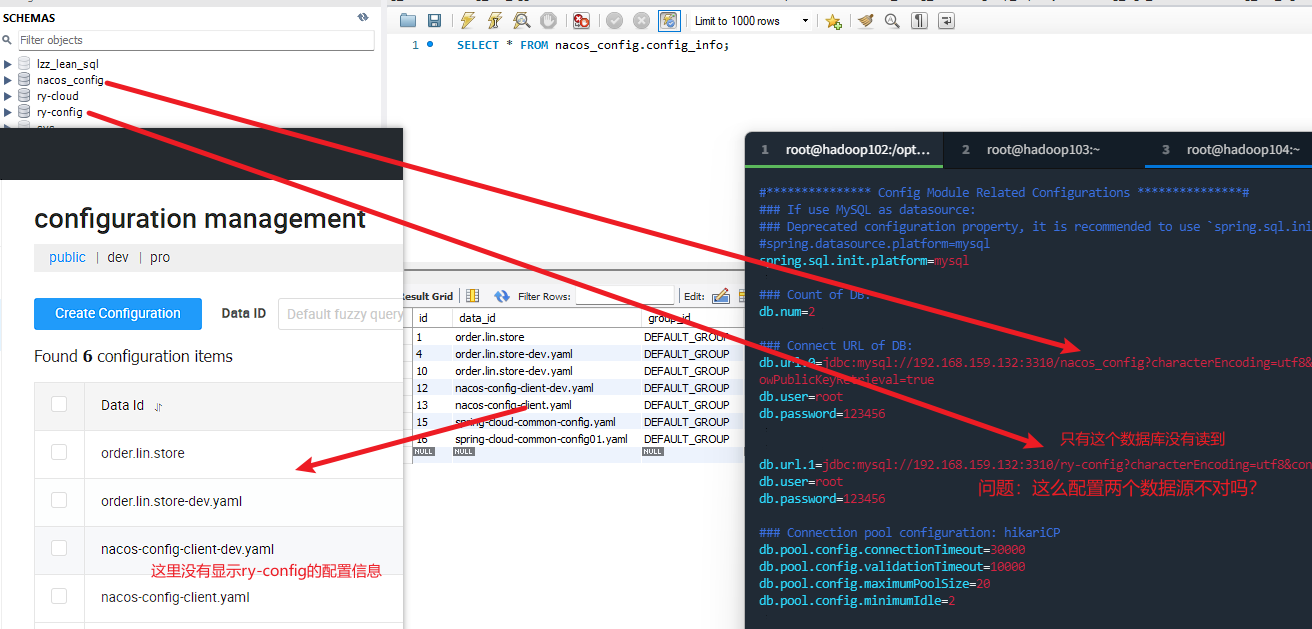The height and width of the screenshot is (629, 1312).
Task: Check the order.lin.store-dev.yaml row checkbox
Action: [59, 500]
